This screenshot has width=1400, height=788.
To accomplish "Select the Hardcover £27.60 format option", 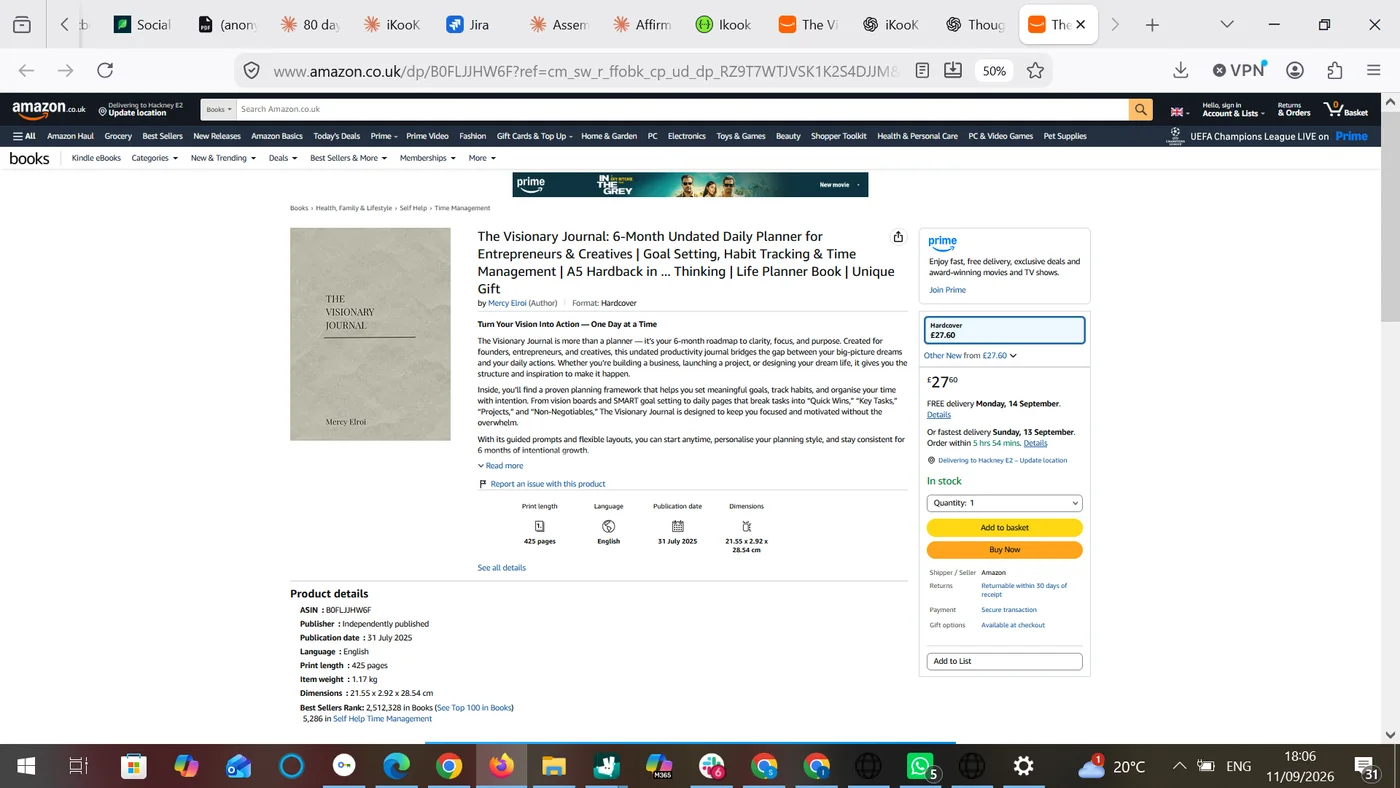I will (x=1004, y=330).
